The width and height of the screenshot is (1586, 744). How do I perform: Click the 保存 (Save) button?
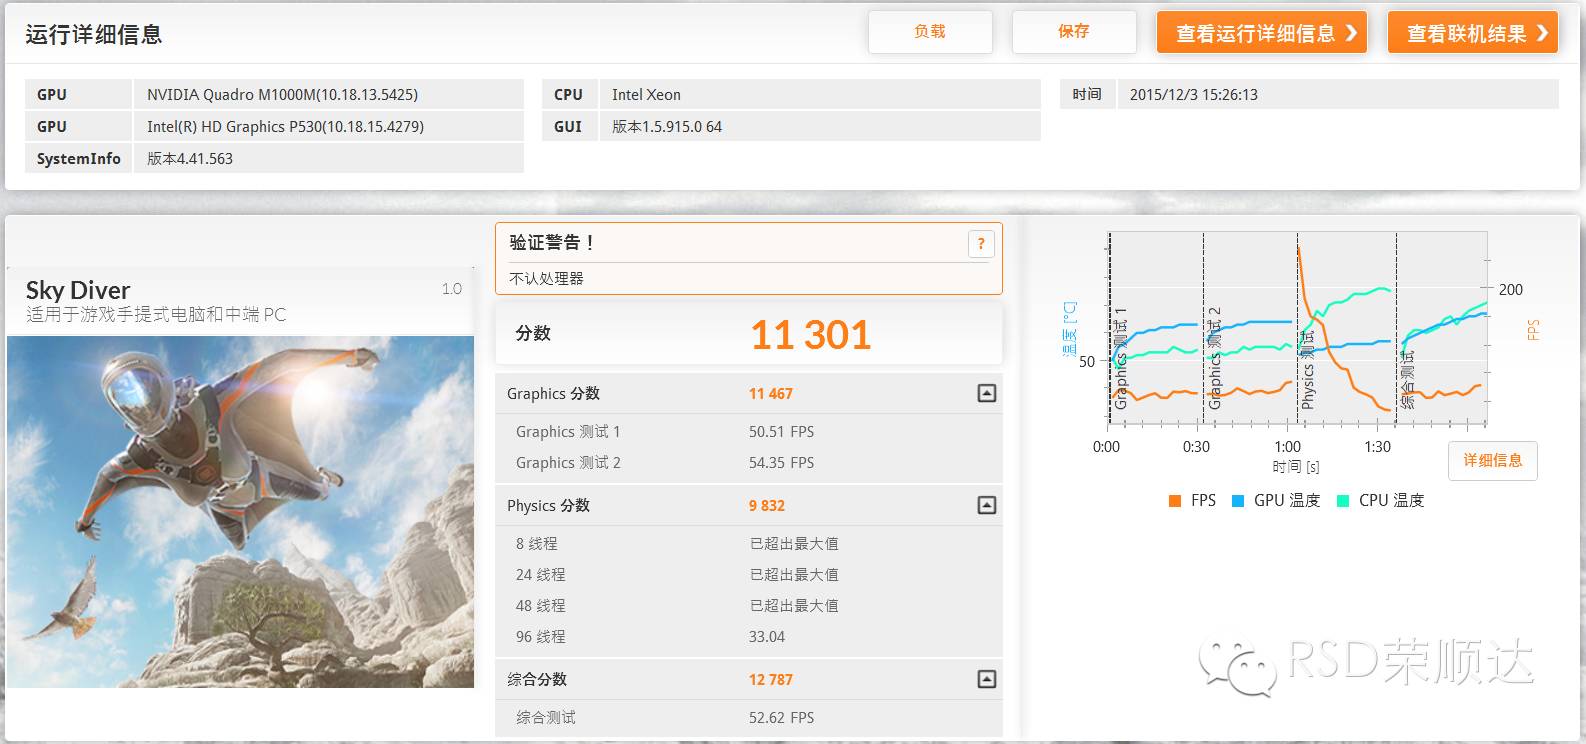point(1074,32)
